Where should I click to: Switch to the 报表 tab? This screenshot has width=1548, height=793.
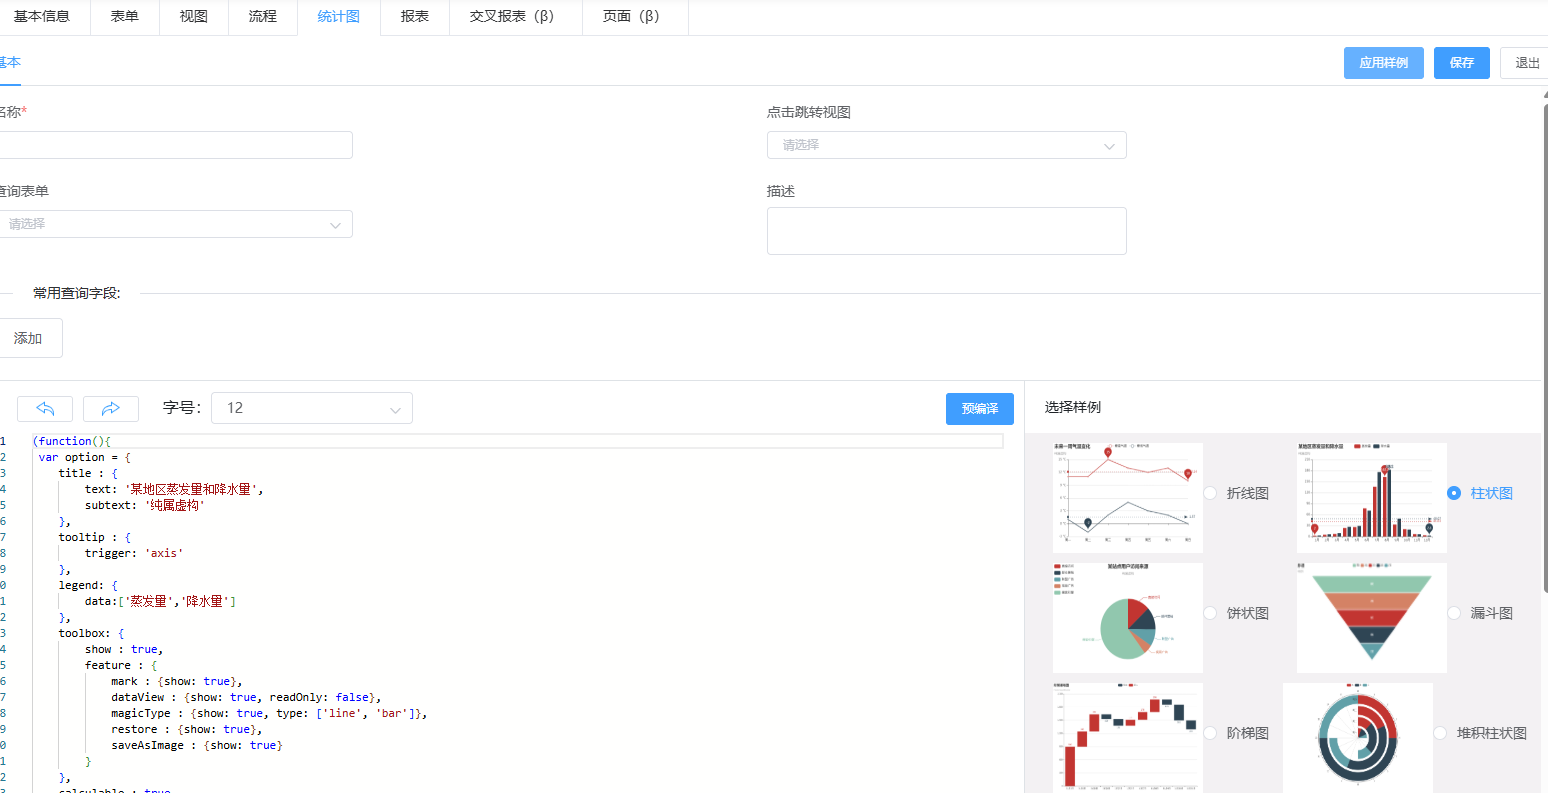pyautogui.click(x=415, y=17)
